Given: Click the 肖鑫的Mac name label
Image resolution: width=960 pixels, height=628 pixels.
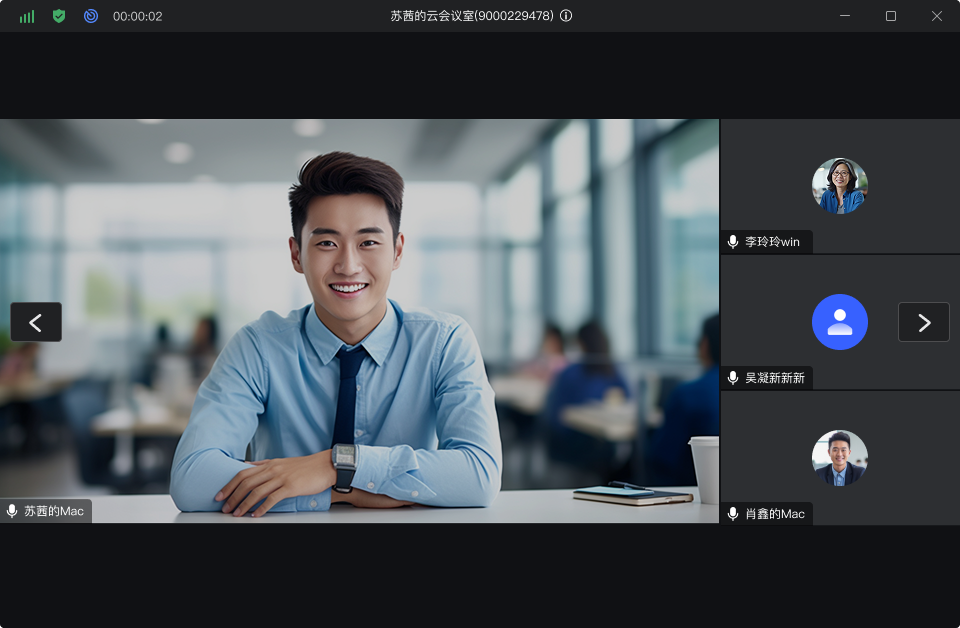Looking at the screenshot, I should point(774,514).
